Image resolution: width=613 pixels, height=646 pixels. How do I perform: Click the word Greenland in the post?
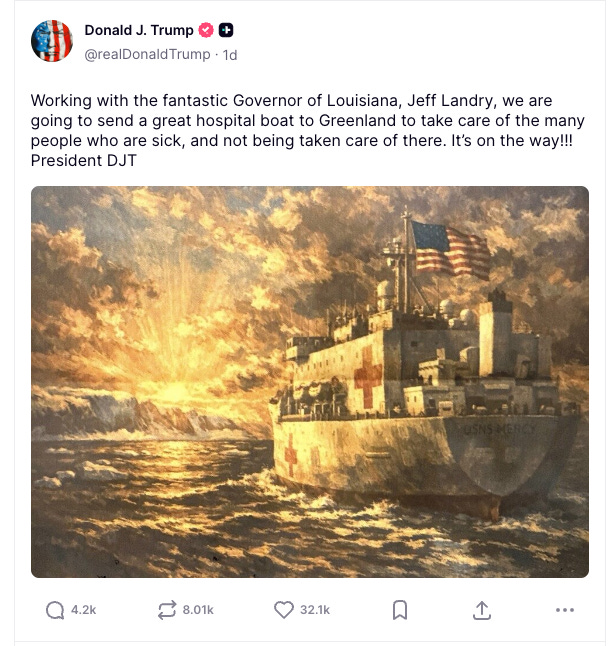[357, 120]
